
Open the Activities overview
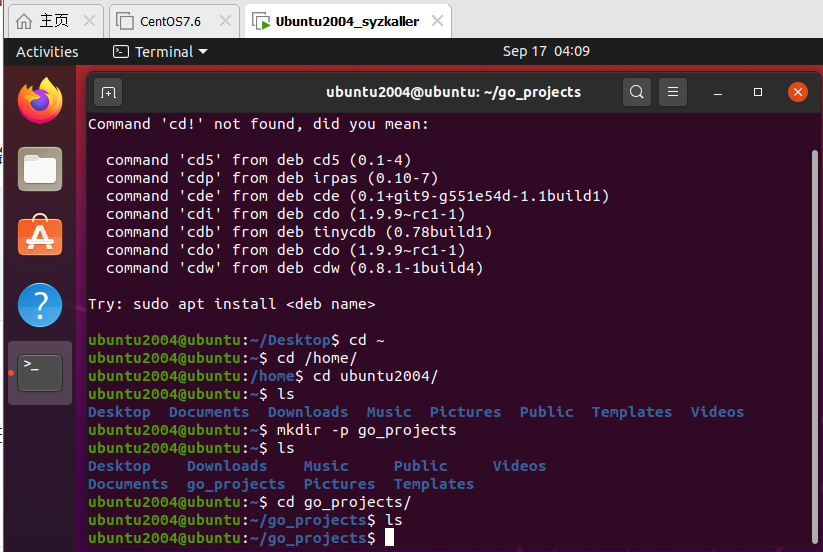pyautogui.click(x=47, y=51)
